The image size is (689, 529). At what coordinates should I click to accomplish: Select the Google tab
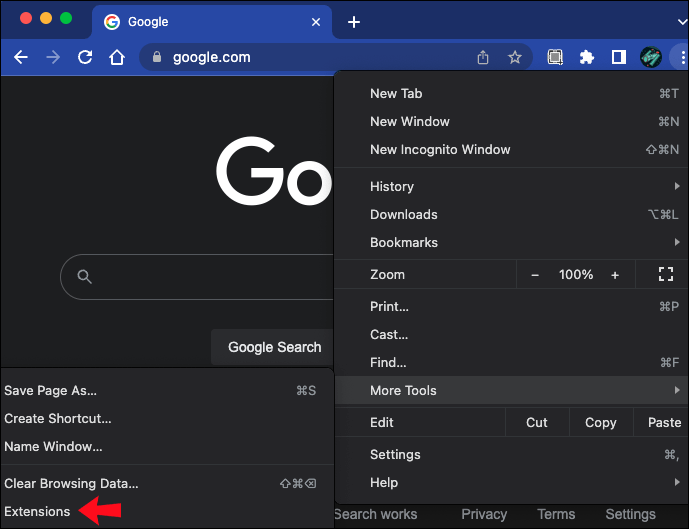(212, 22)
